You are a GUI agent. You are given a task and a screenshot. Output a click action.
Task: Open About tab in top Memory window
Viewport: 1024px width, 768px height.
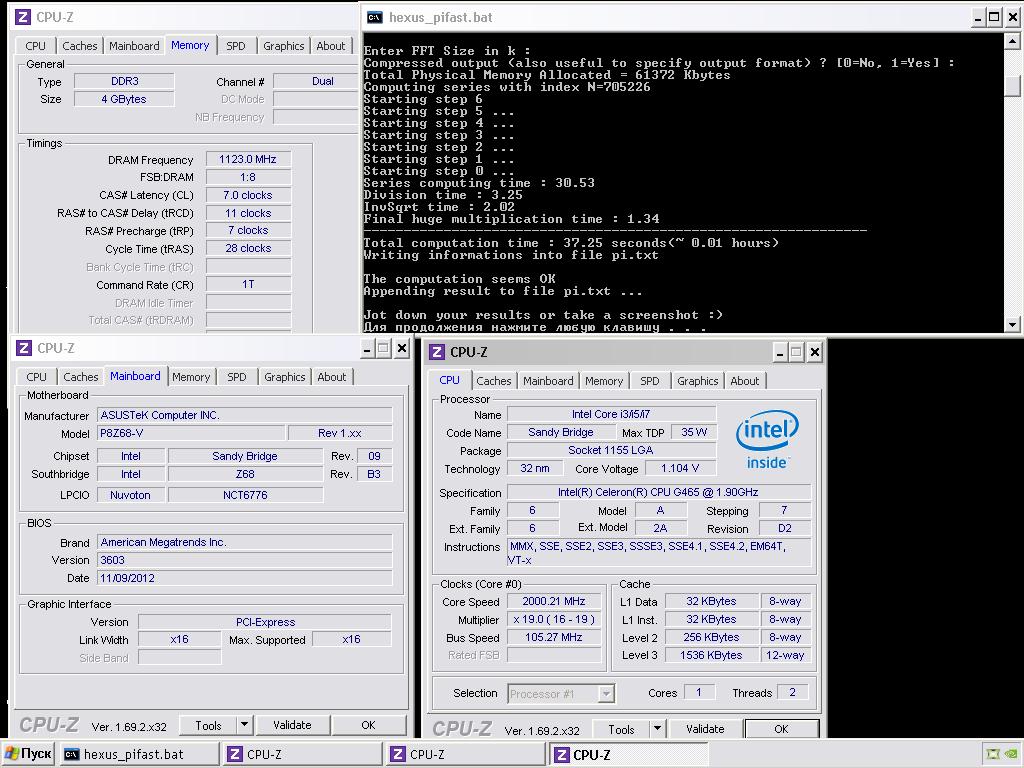point(330,46)
